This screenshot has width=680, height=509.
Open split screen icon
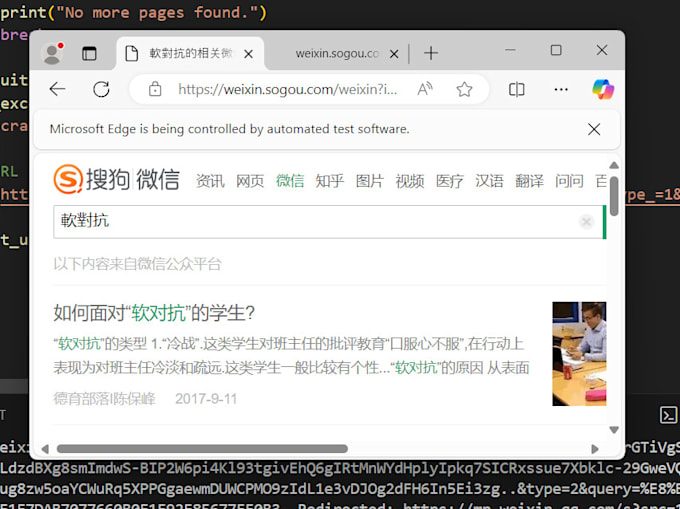(517, 89)
